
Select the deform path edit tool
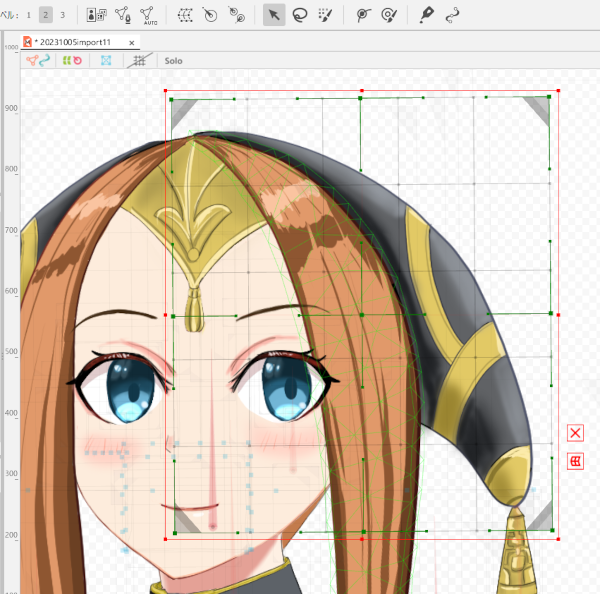click(x=452, y=15)
